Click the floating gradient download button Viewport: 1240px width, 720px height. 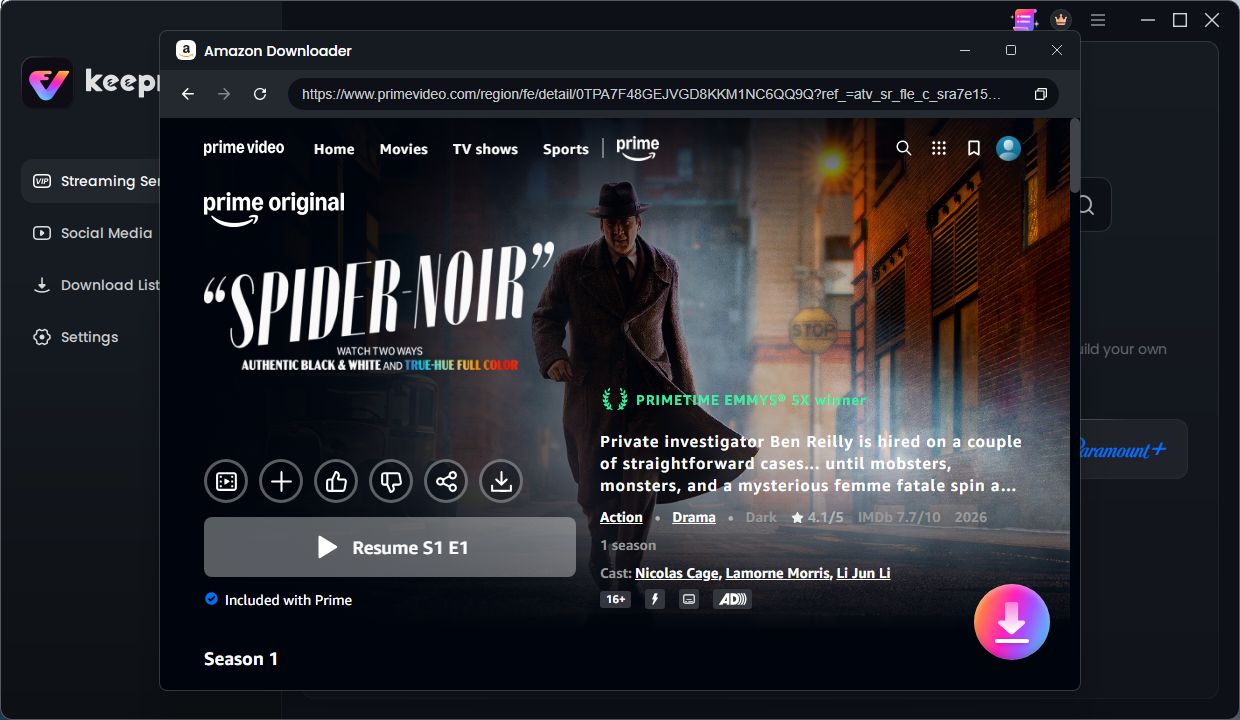pos(1012,622)
